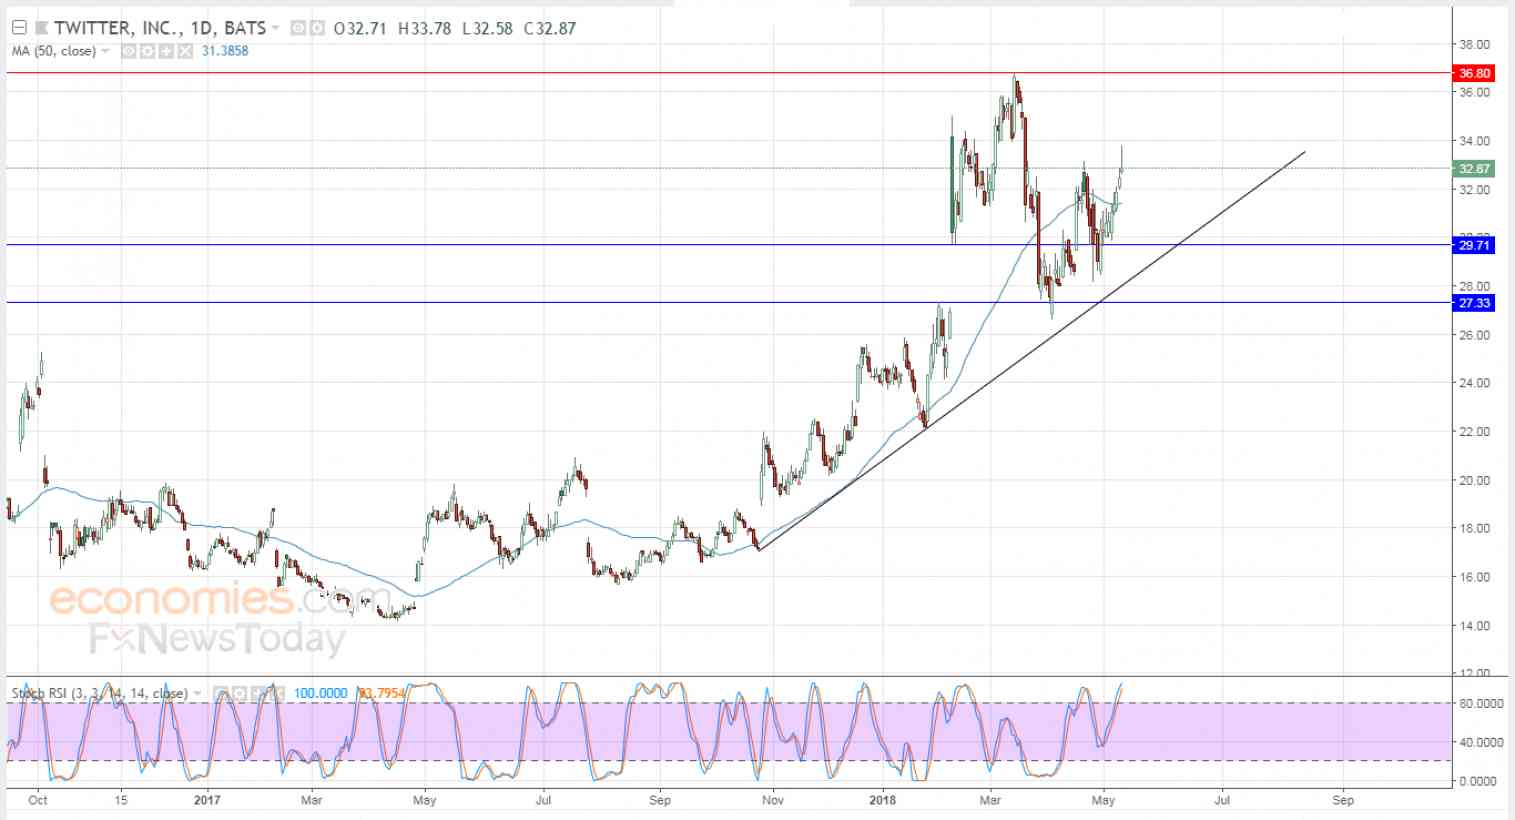Click the close value C32.87
The width and height of the screenshot is (1515, 820).
[549, 28]
